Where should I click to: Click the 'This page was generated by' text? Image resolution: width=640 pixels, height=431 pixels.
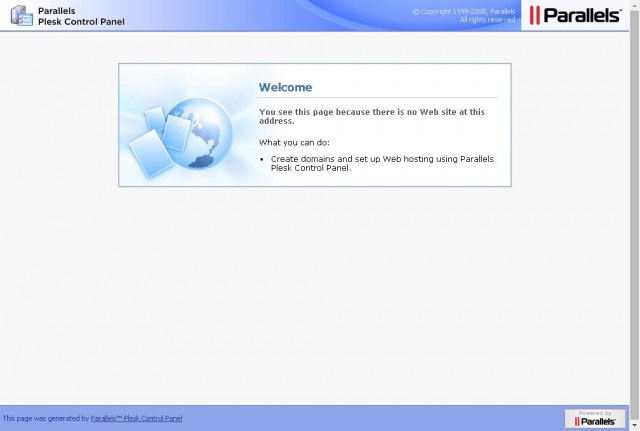pyautogui.click(x=46, y=418)
